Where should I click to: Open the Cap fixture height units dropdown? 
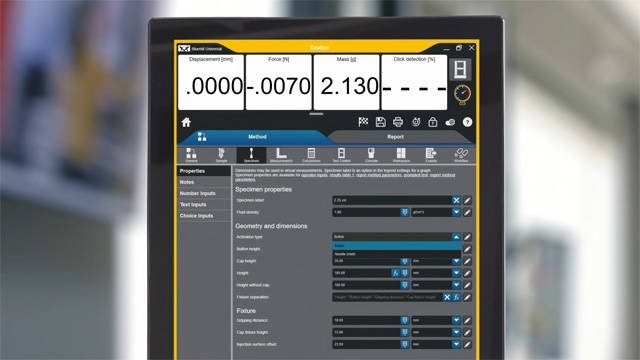(x=456, y=332)
